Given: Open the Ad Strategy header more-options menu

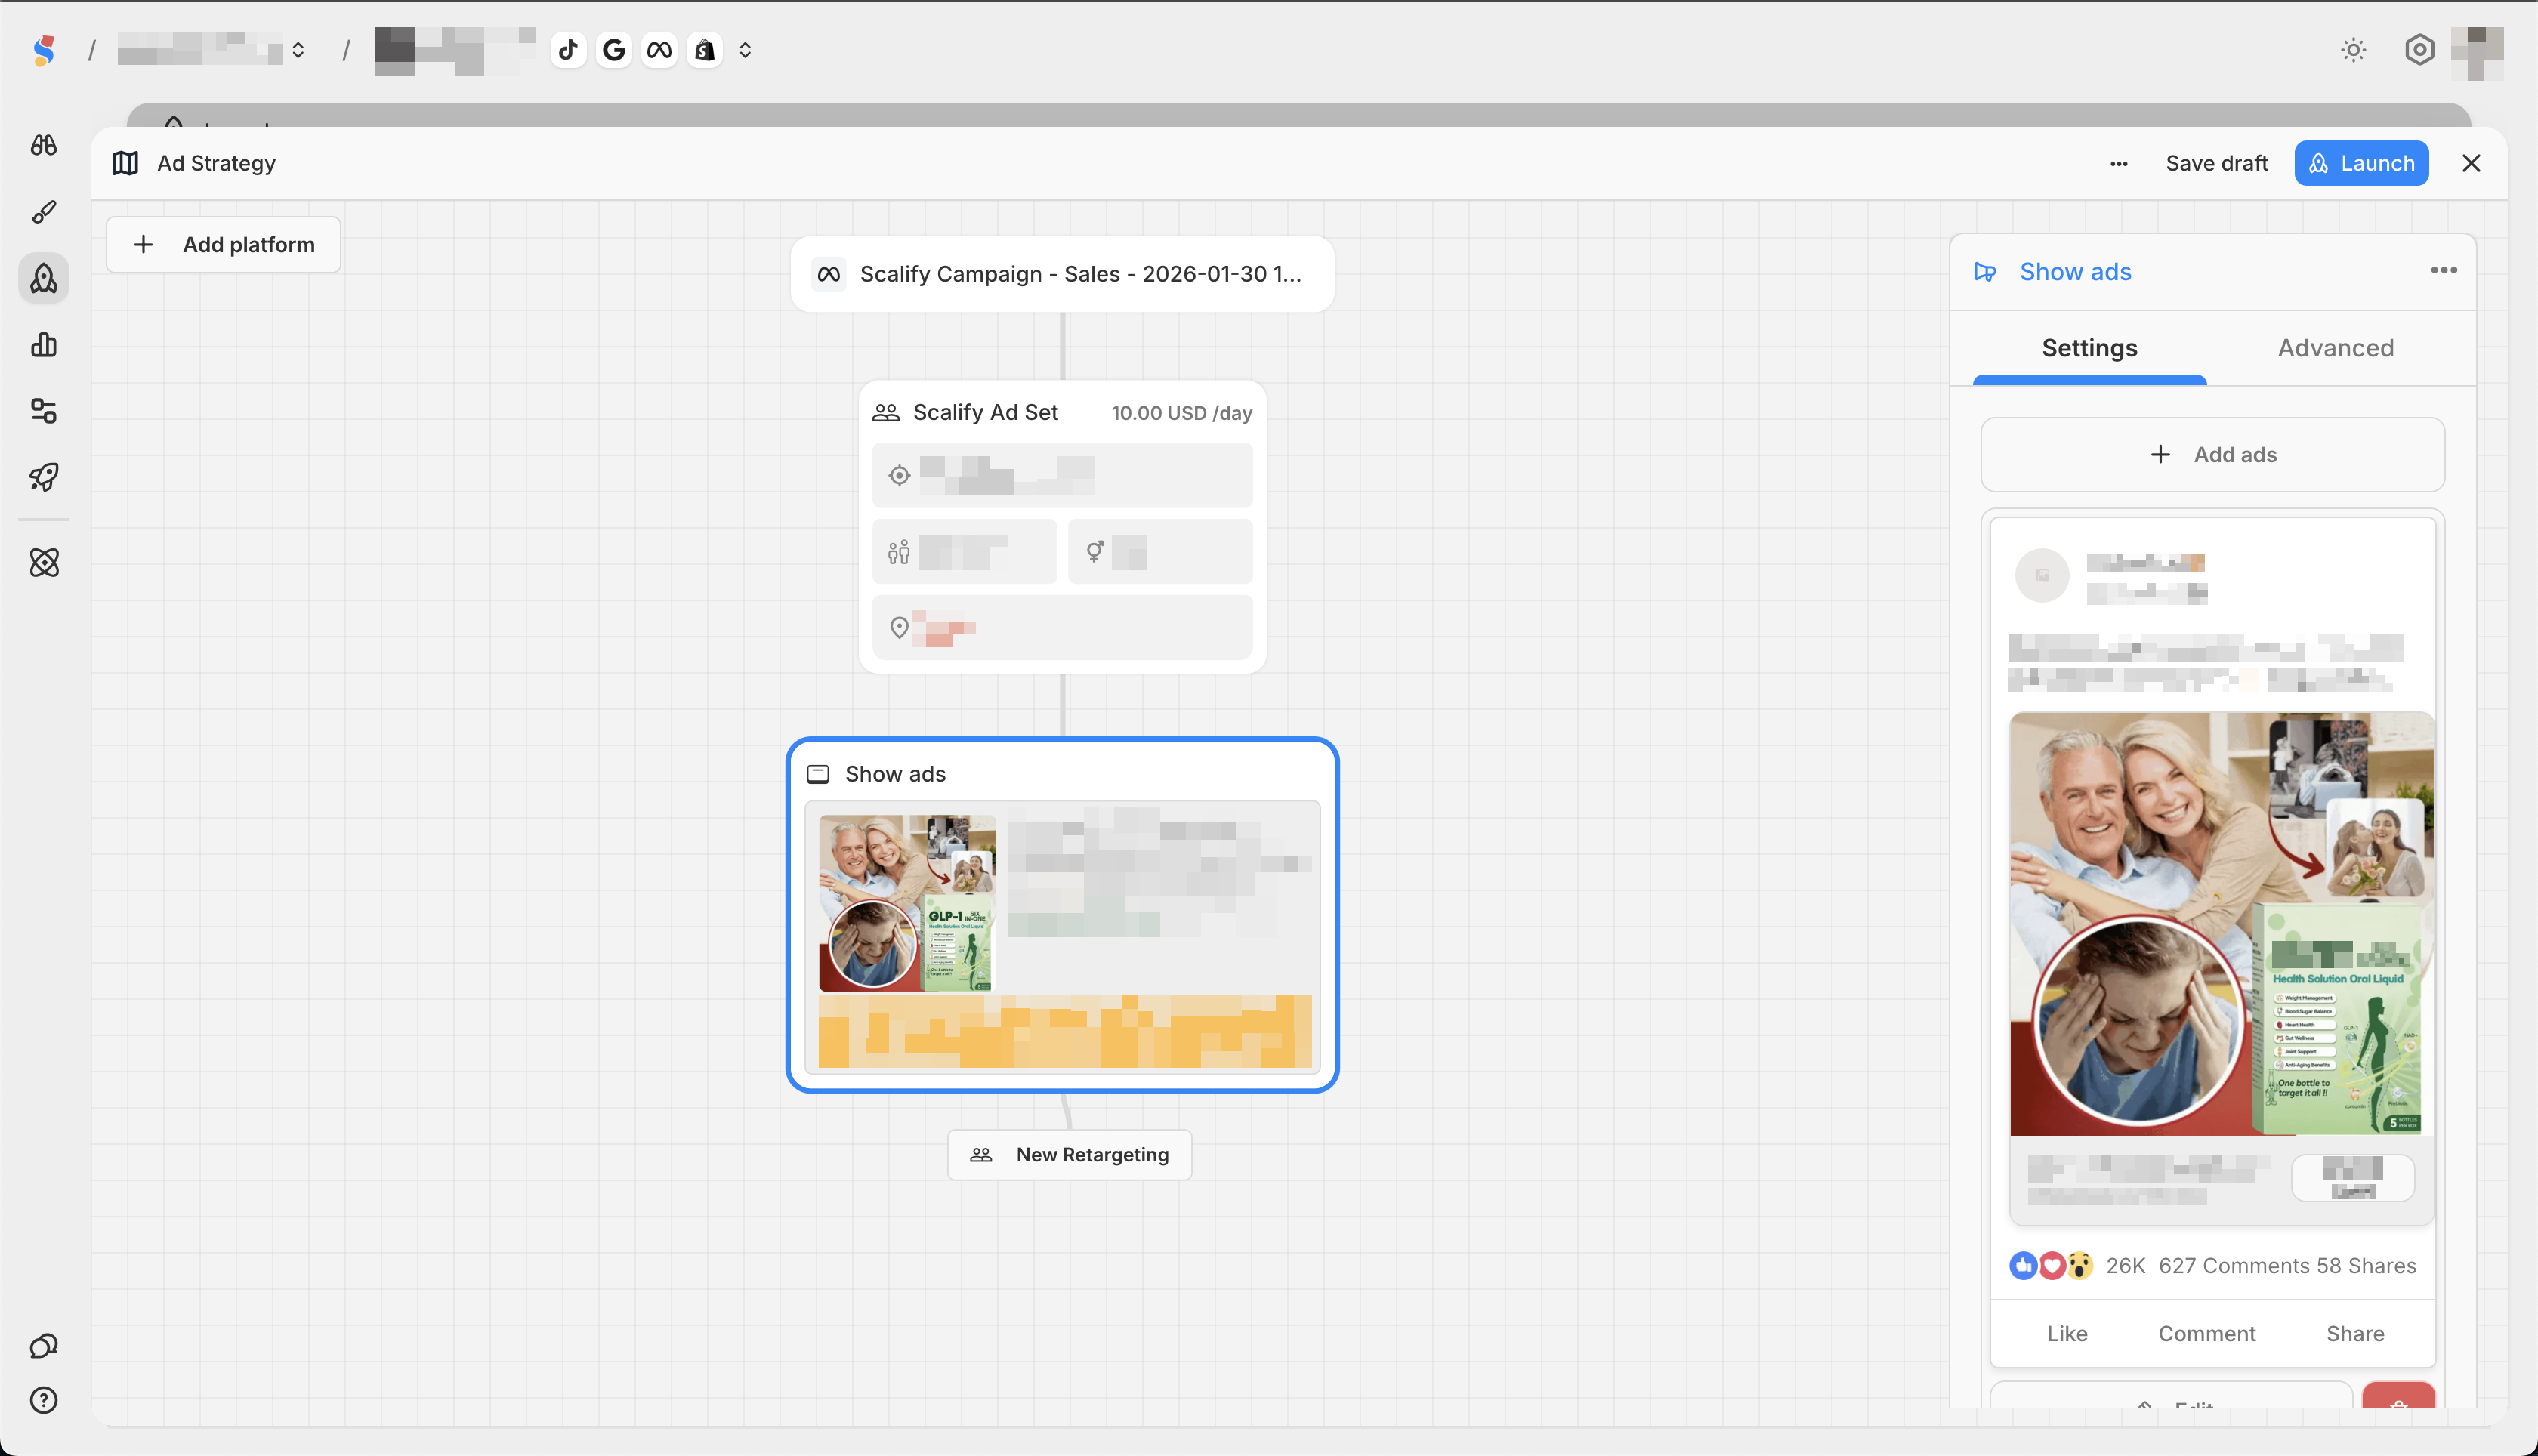Looking at the screenshot, I should pyautogui.click(x=2118, y=164).
